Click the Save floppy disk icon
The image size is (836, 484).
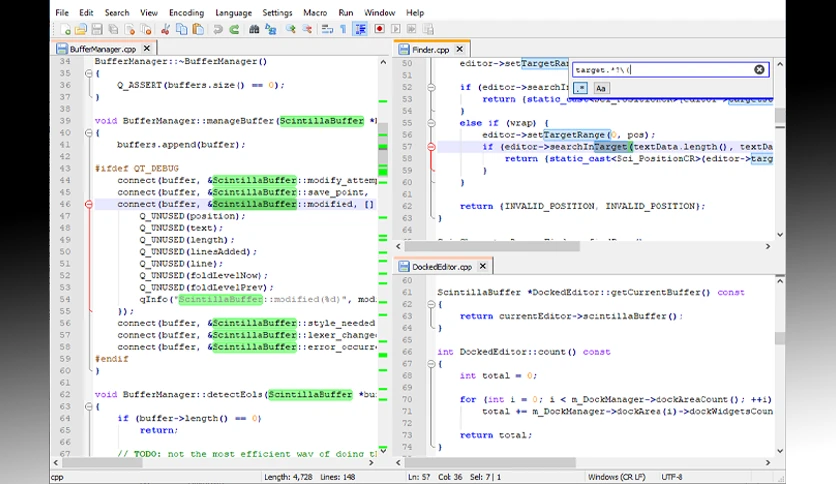point(97,29)
